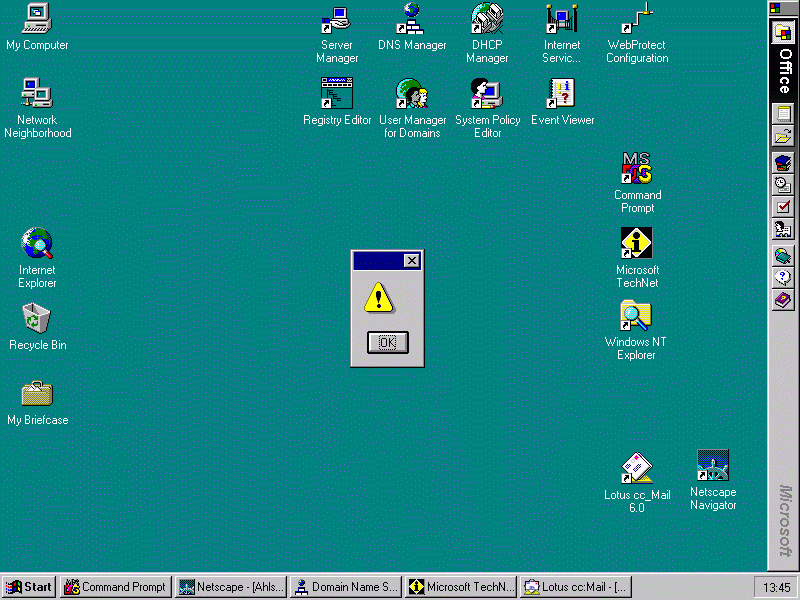The height and width of the screenshot is (600, 800).
Task: Switch to Domain Name Service taskbar button
Action: (346, 587)
